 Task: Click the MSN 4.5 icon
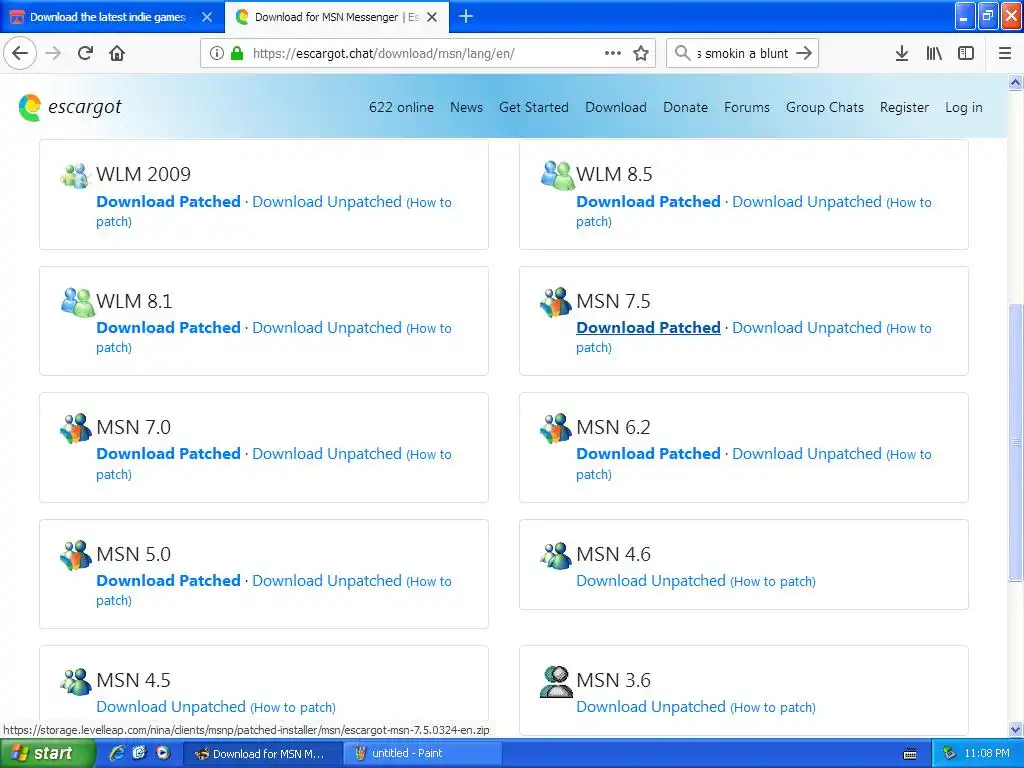pyautogui.click(x=76, y=681)
